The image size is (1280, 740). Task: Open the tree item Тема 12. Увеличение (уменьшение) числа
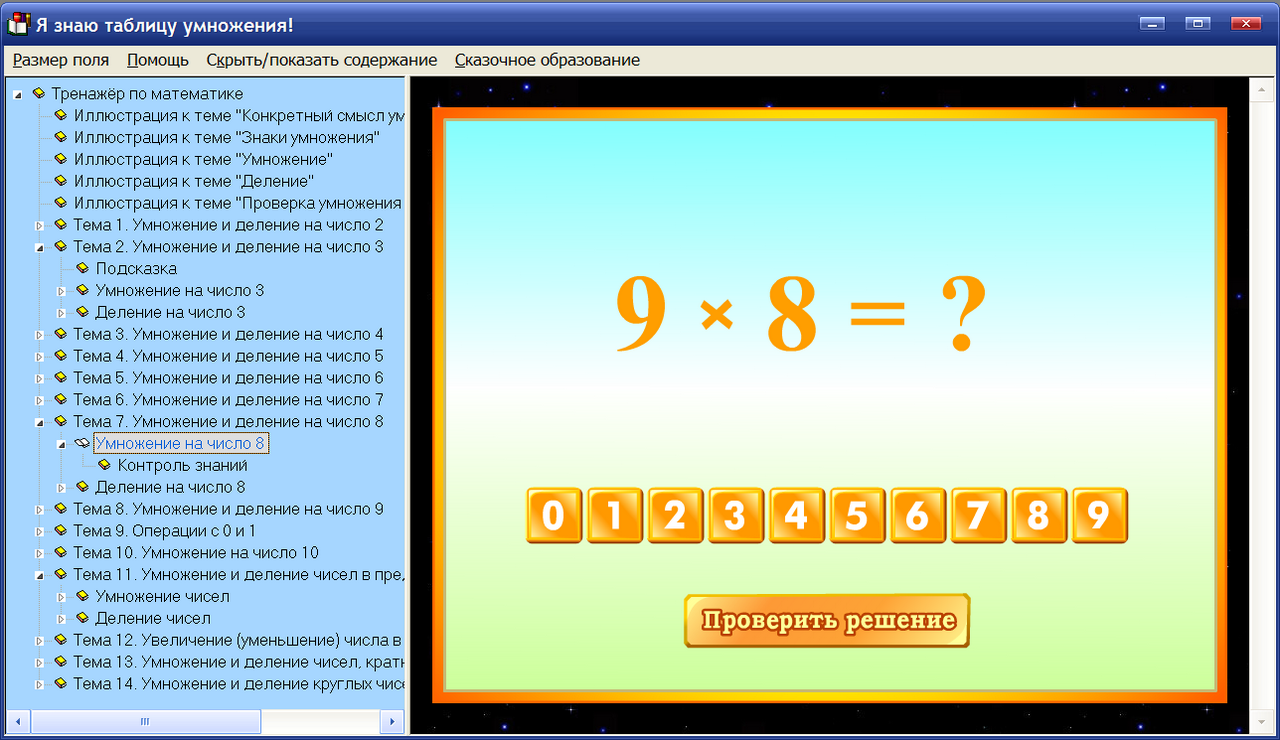click(x=238, y=640)
